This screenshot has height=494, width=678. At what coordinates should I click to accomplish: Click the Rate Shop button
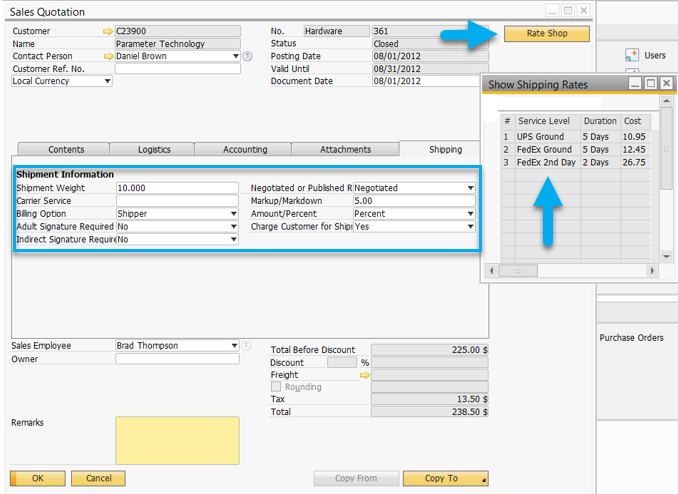coord(547,34)
